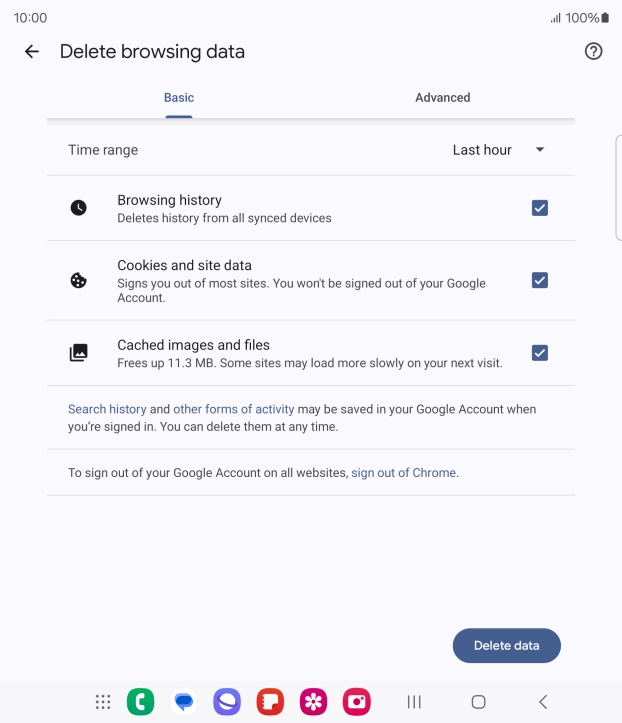Screen dimensions: 622x723
Task: Open the red flower Gallery app
Action: tap(314, 702)
